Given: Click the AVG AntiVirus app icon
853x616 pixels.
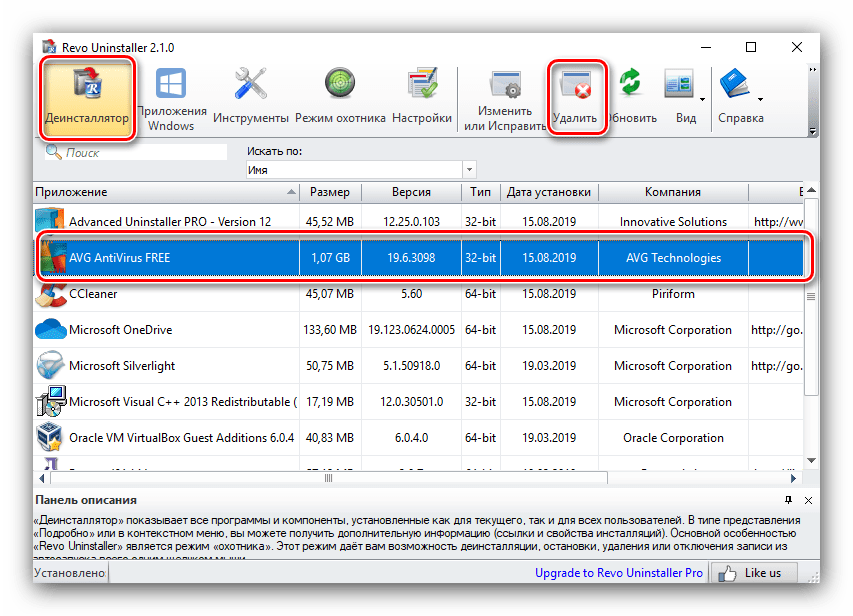Looking at the screenshot, I should tap(54, 257).
